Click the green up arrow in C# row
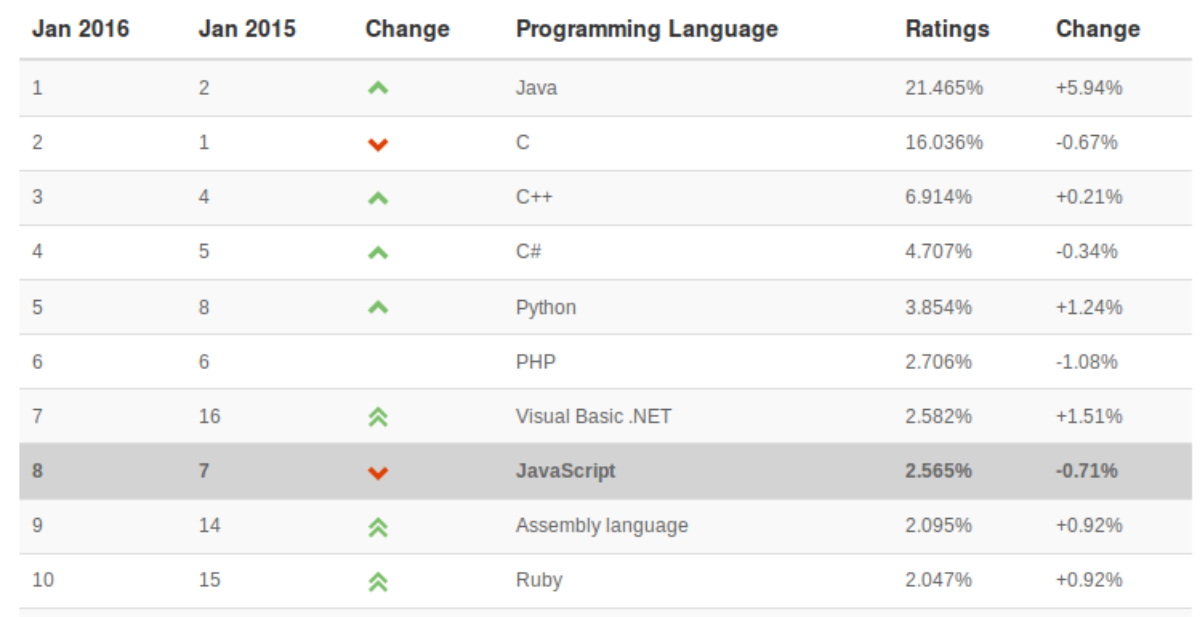 pyautogui.click(x=377, y=253)
